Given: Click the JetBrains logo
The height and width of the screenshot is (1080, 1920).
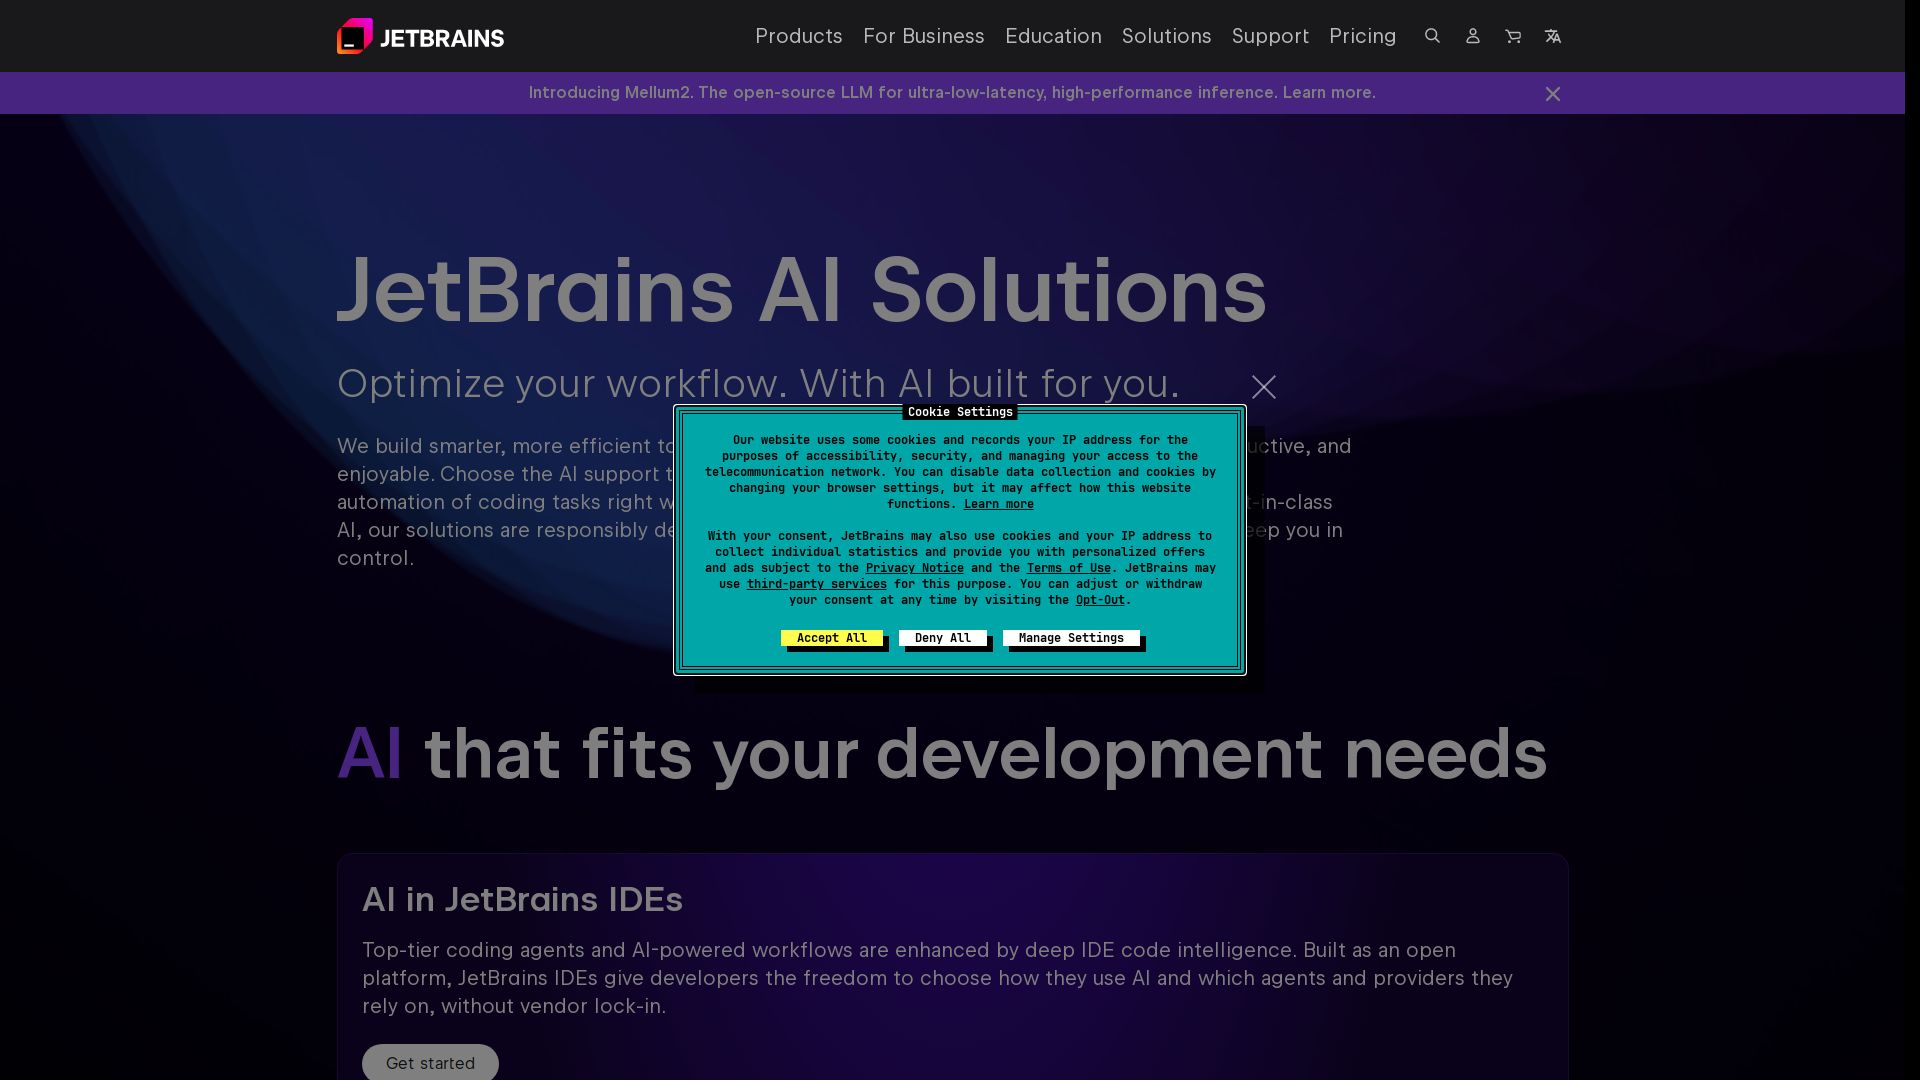Looking at the screenshot, I should 420,36.
